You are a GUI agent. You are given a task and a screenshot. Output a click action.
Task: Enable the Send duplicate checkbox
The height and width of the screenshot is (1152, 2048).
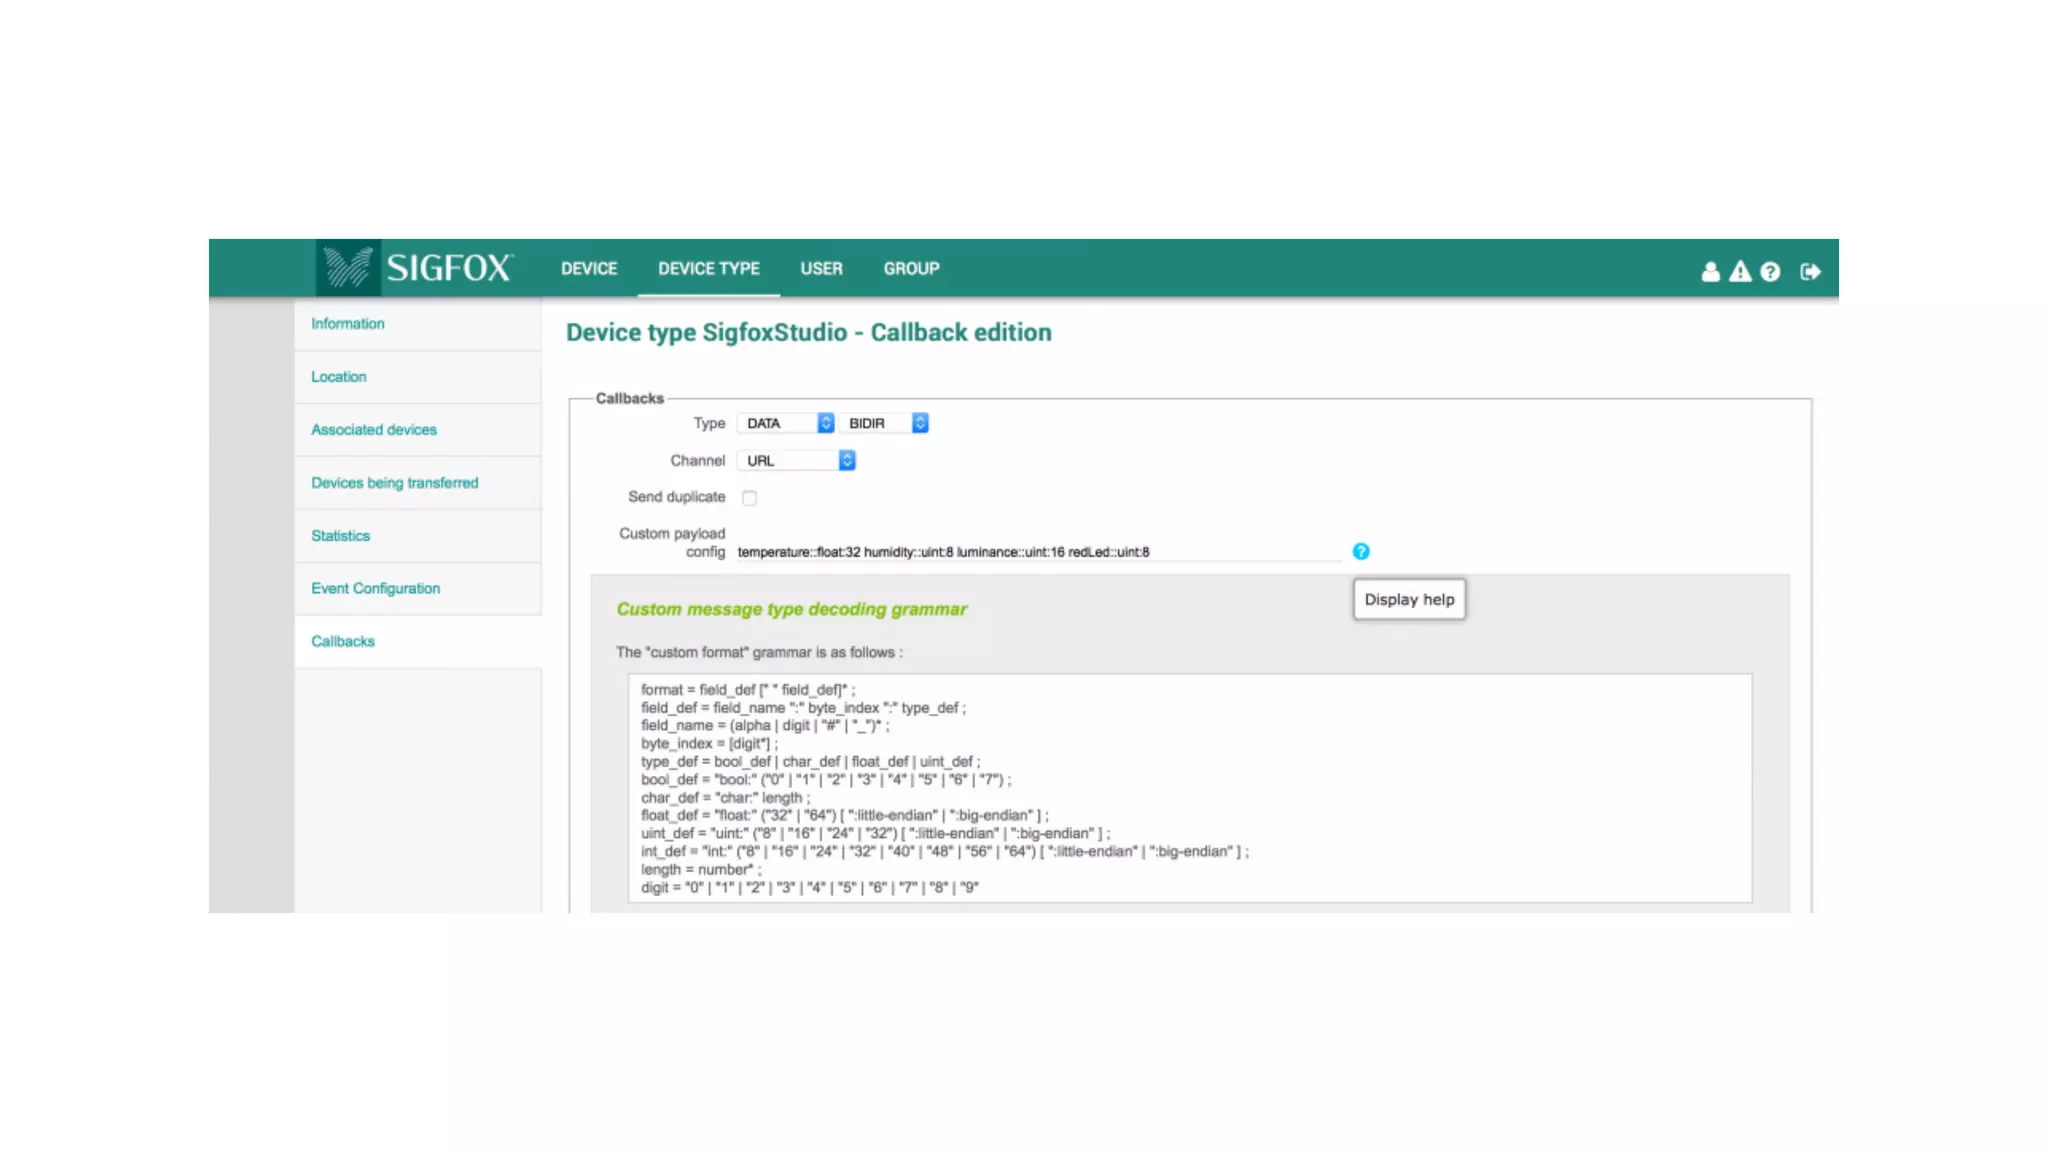tap(749, 498)
